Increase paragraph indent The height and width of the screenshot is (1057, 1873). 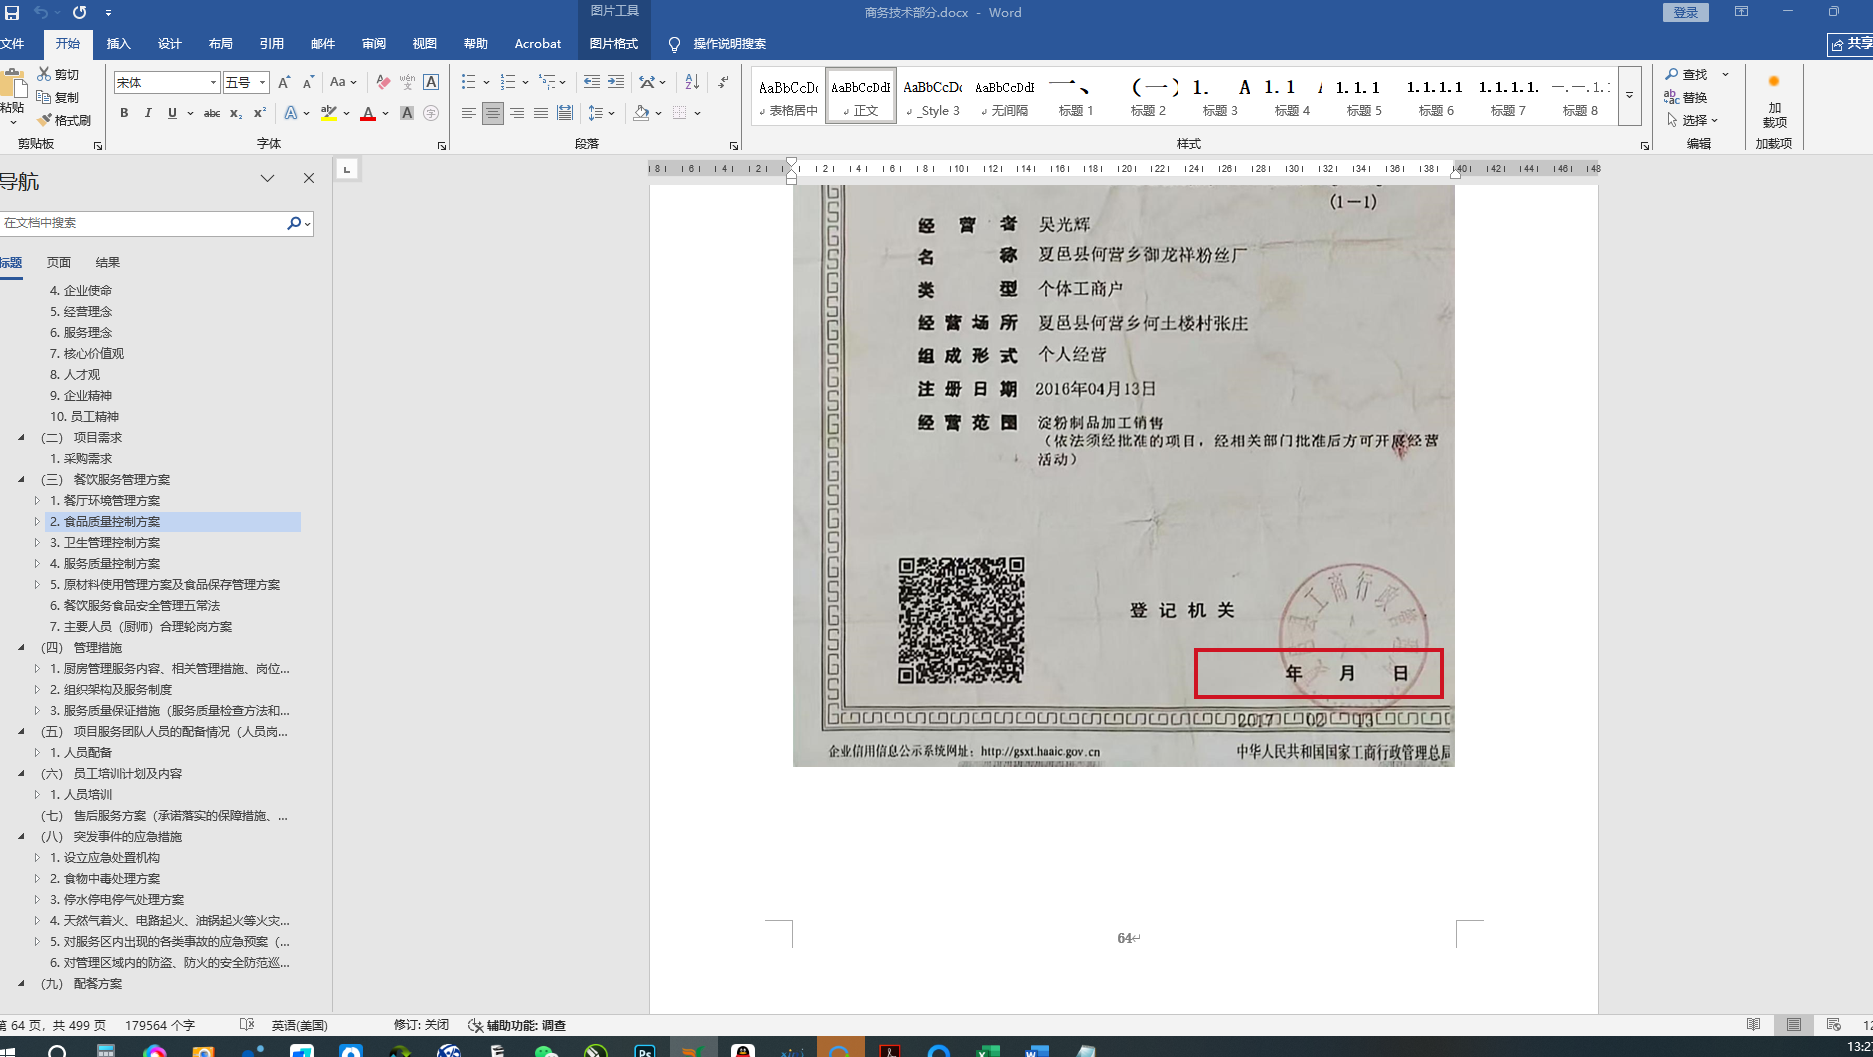(616, 82)
